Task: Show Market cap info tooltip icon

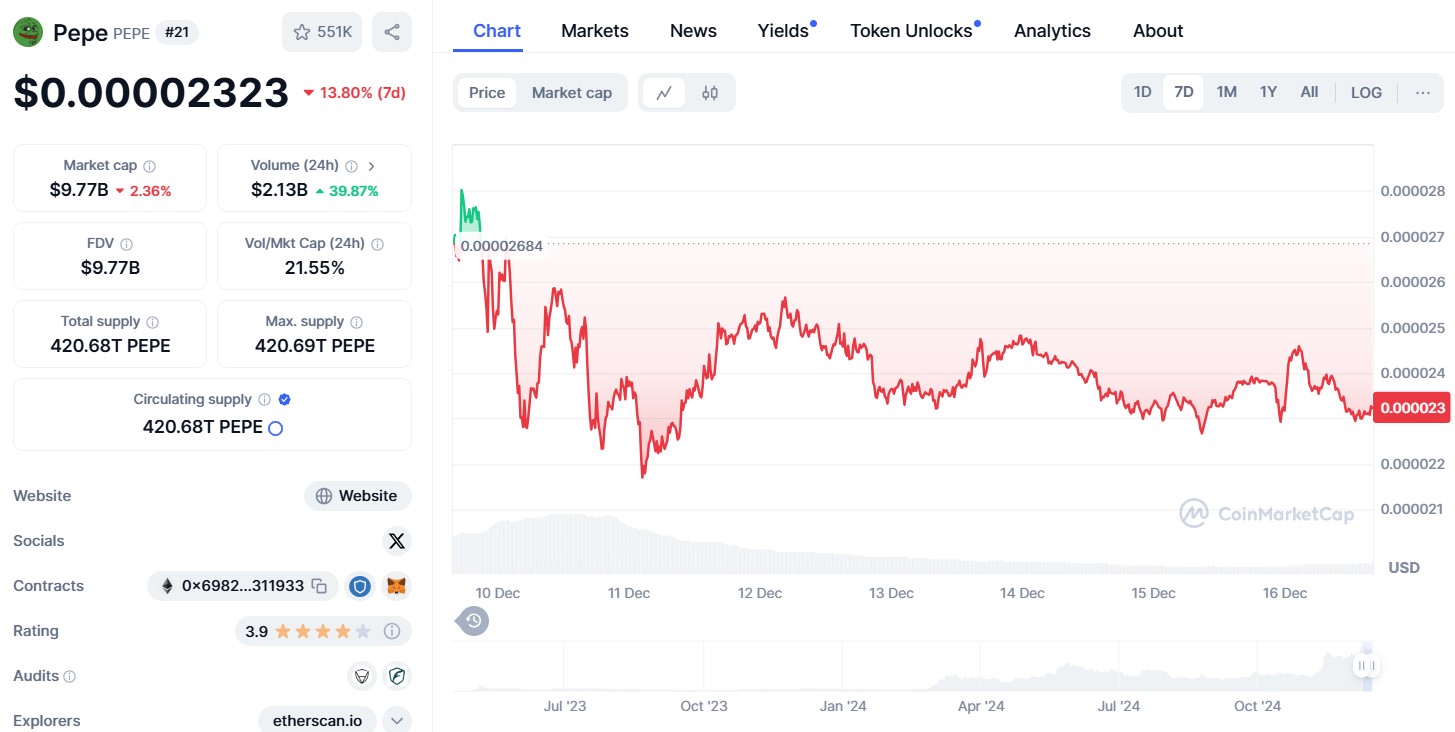Action: point(150,166)
